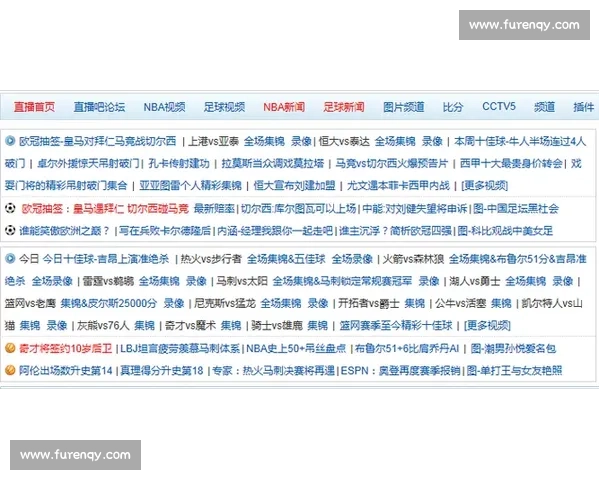The height and width of the screenshot is (480, 600).
Task: Open 谁能笑傲欧洲之巅？ link
Action: coord(65,231)
